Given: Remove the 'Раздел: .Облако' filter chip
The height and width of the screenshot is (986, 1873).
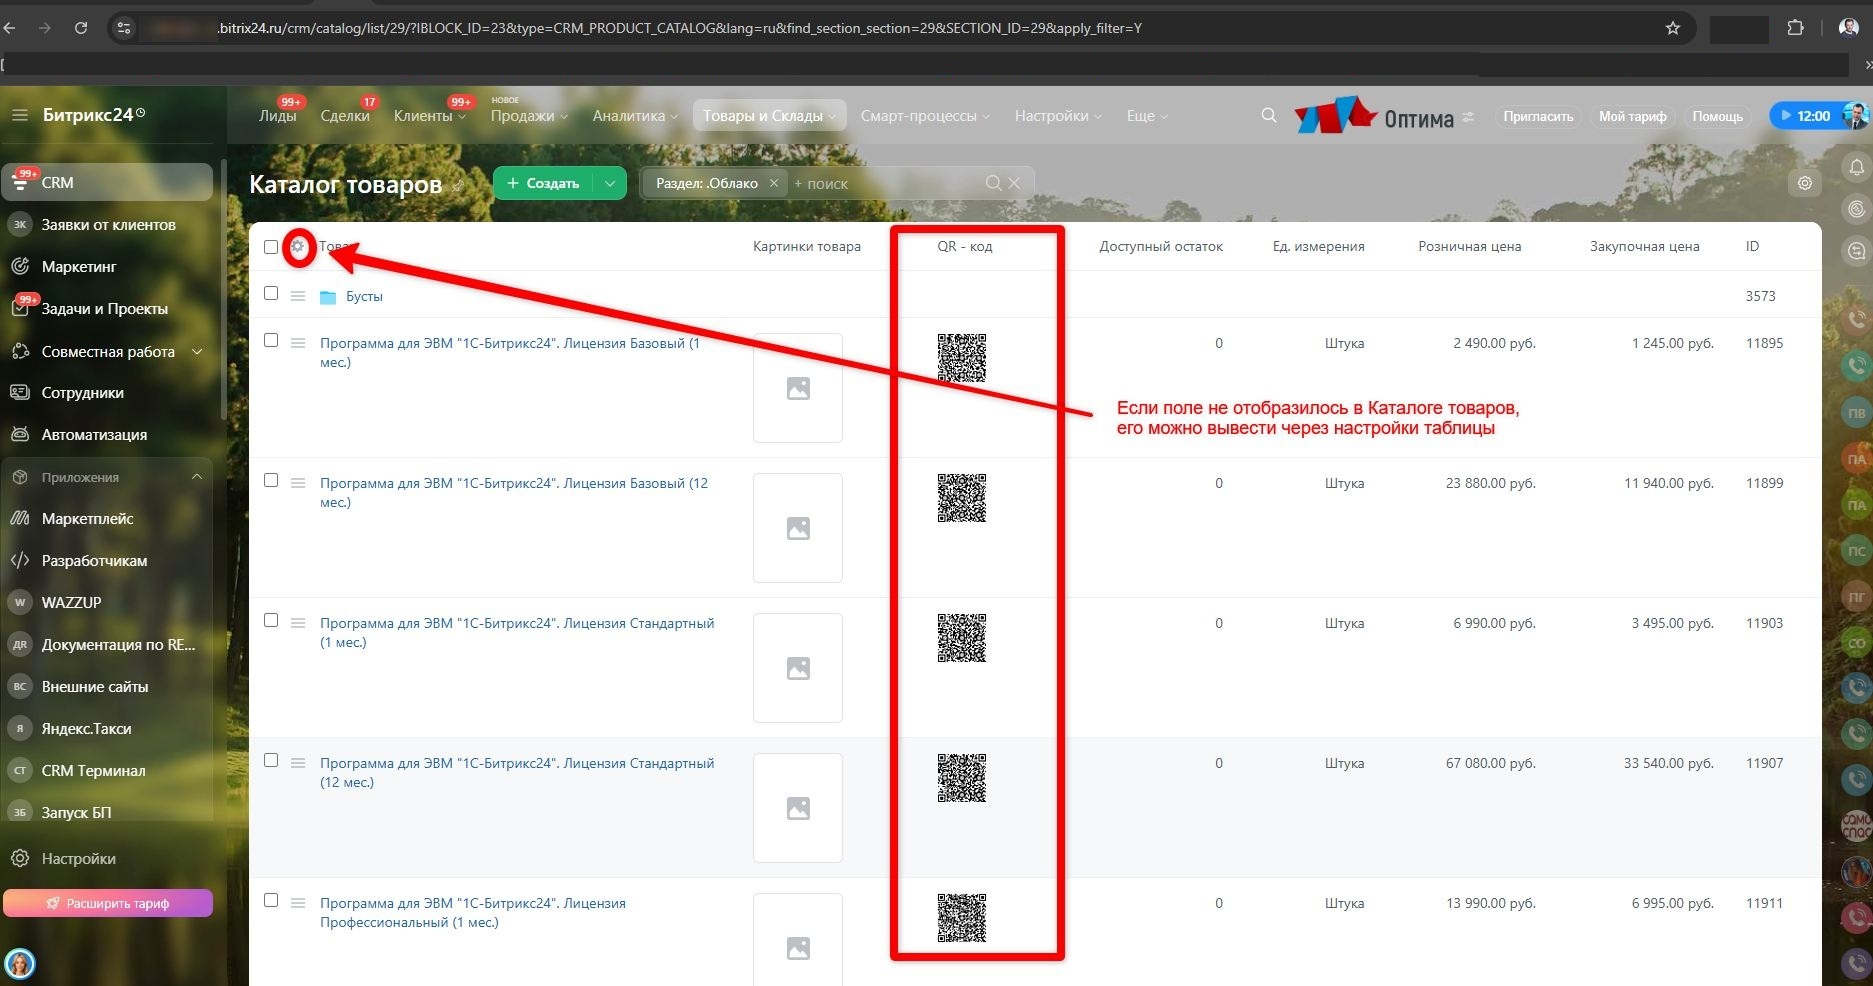Looking at the screenshot, I should (773, 183).
